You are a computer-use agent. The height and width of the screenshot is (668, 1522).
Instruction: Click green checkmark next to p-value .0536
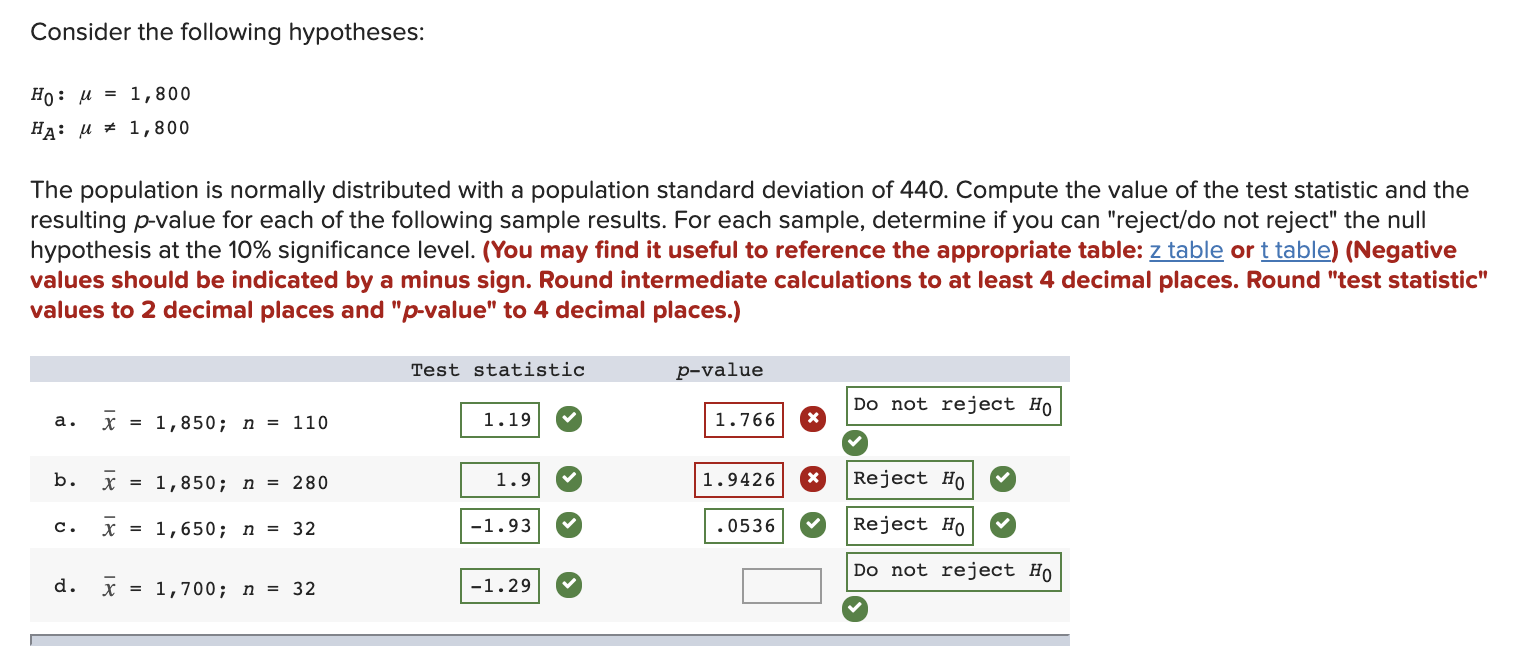[x=811, y=525]
